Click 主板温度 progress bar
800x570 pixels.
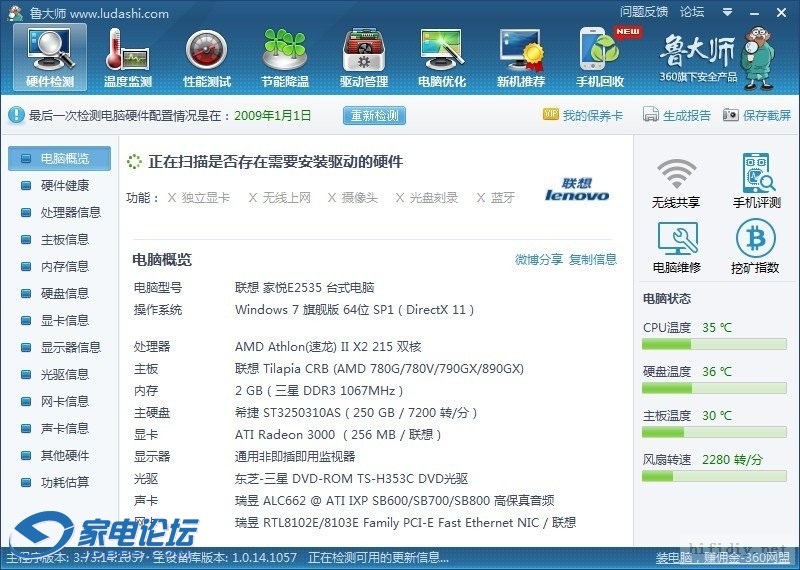[x=714, y=433]
